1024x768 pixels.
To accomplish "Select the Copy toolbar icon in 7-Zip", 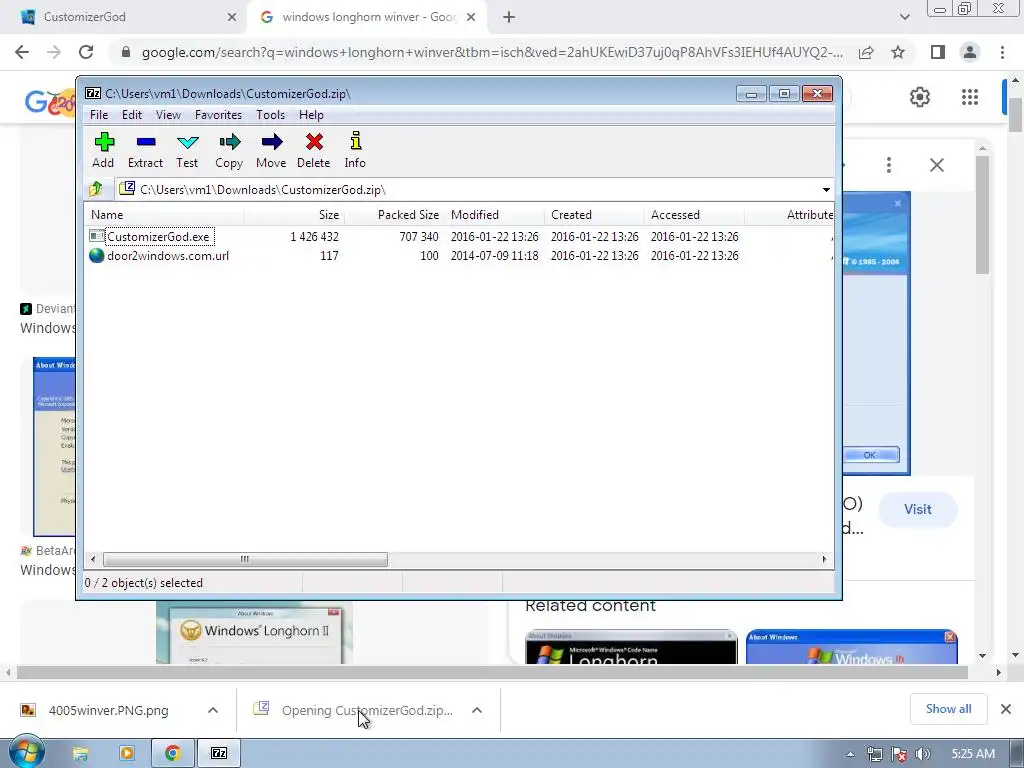I will (229, 151).
